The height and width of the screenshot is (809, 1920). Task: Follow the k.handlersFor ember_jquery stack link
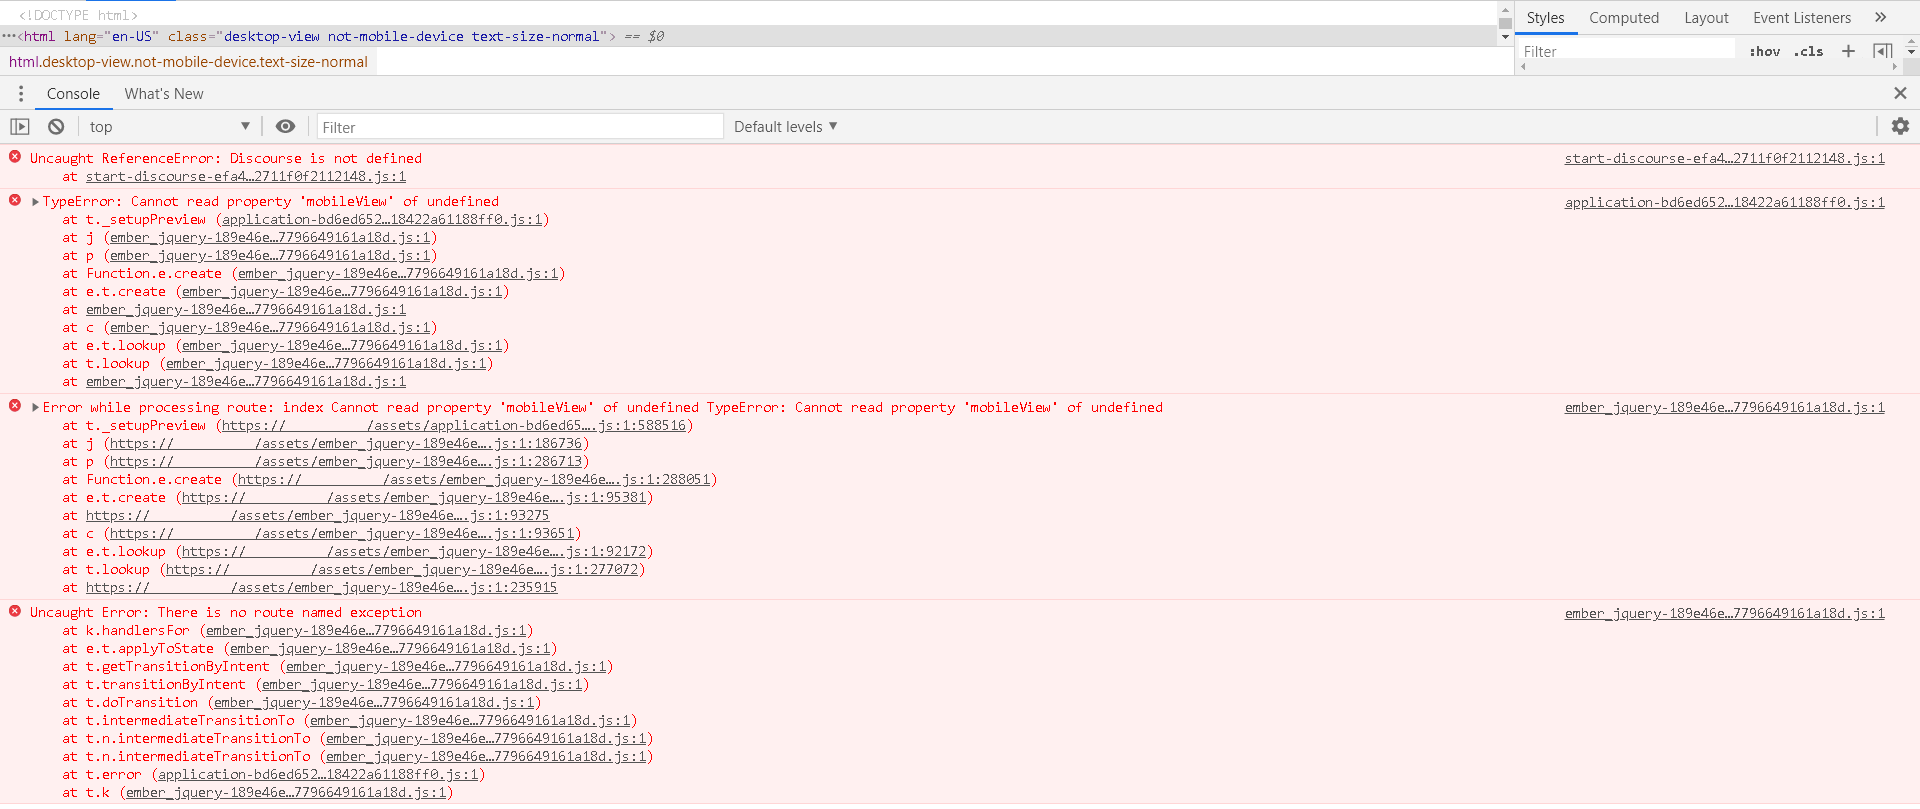366,631
